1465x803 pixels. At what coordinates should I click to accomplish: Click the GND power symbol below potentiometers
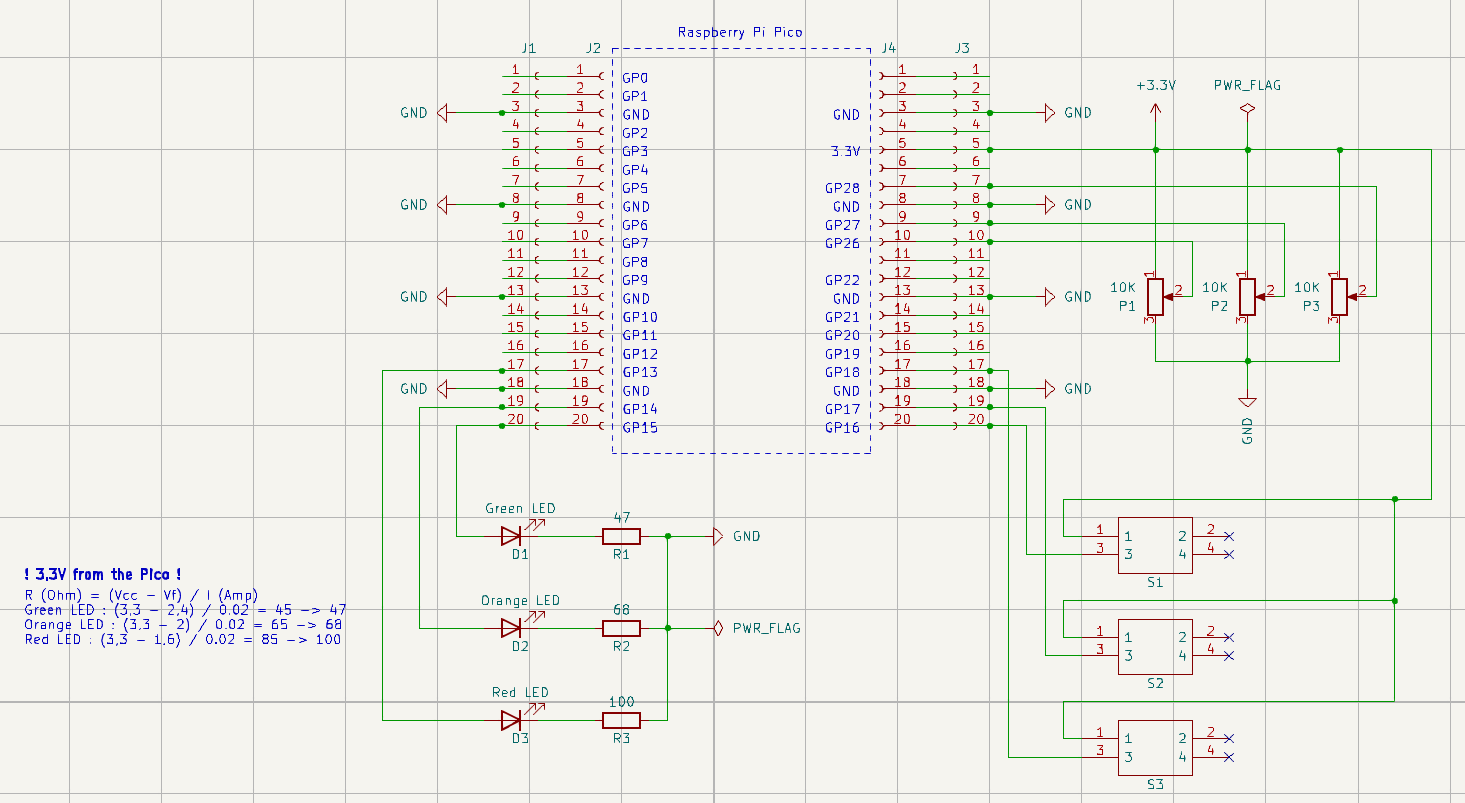(1247, 400)
